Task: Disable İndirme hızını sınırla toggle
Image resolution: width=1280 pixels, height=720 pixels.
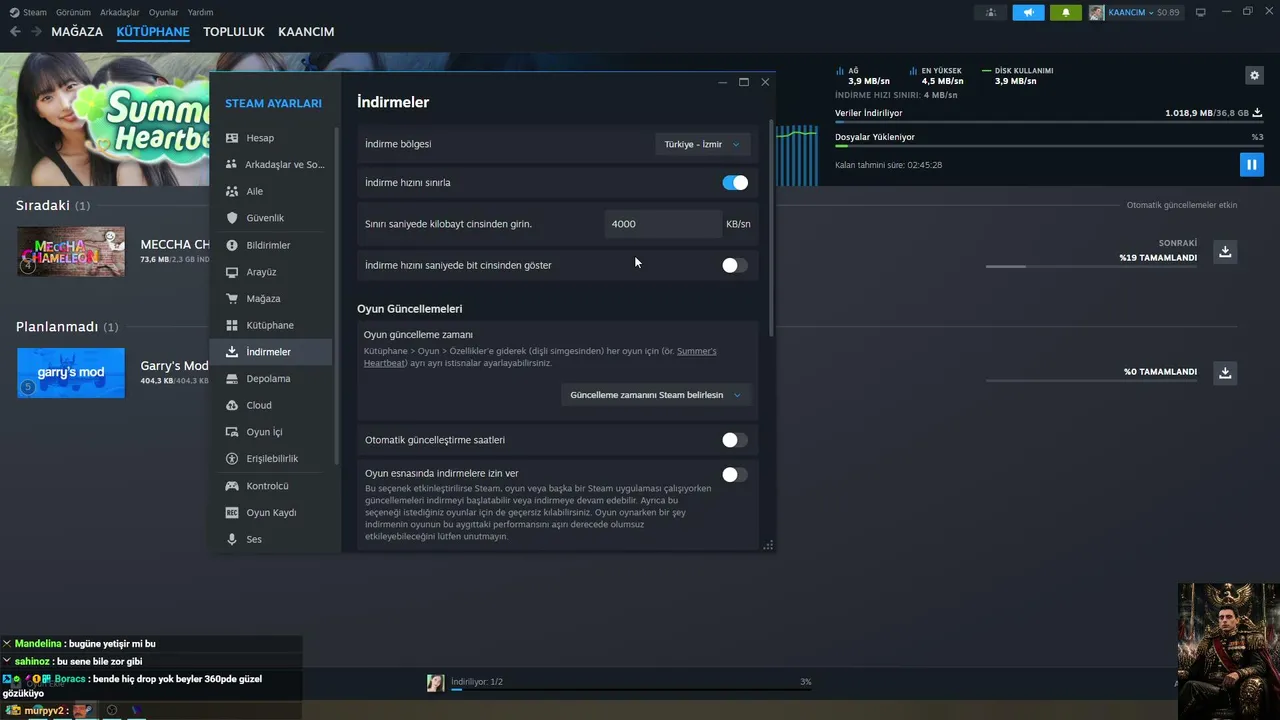Action: tap(735, 183)
